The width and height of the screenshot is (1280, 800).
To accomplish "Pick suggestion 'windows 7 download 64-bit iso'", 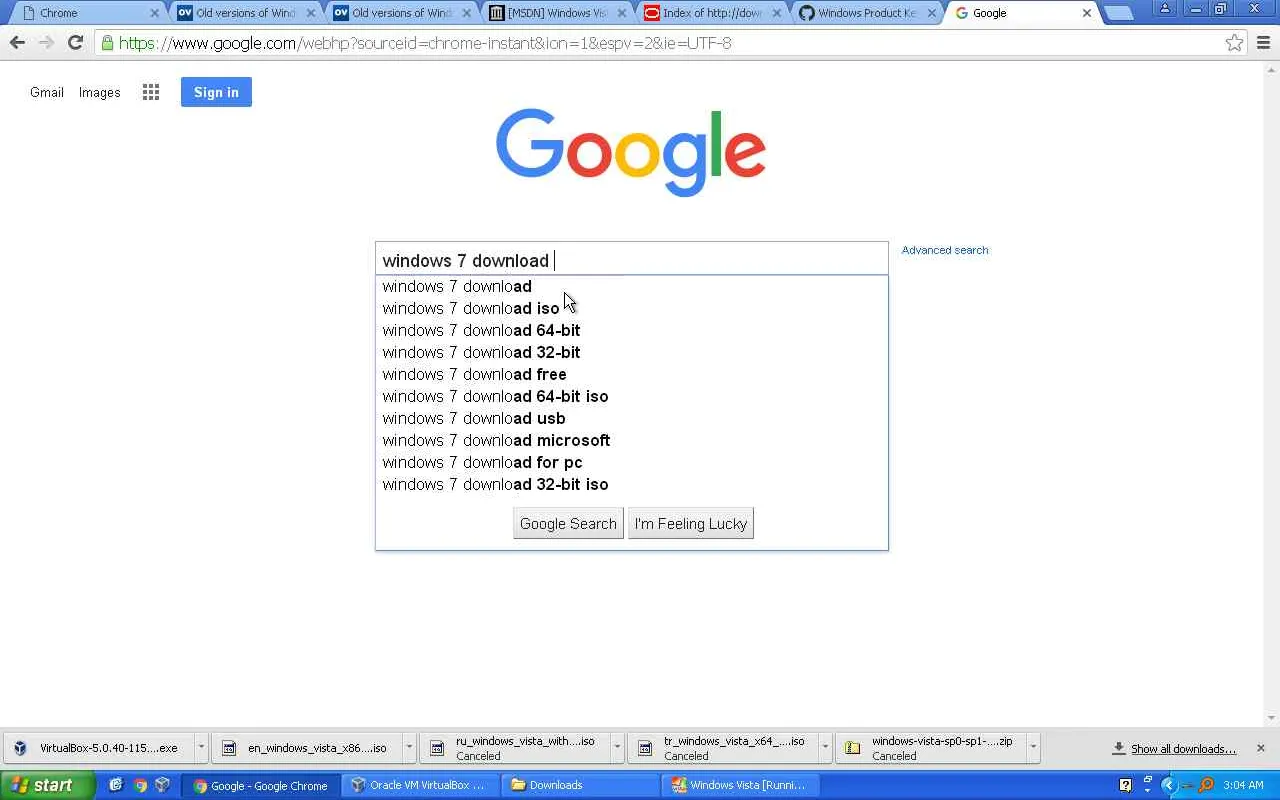I will click(631, 396).
